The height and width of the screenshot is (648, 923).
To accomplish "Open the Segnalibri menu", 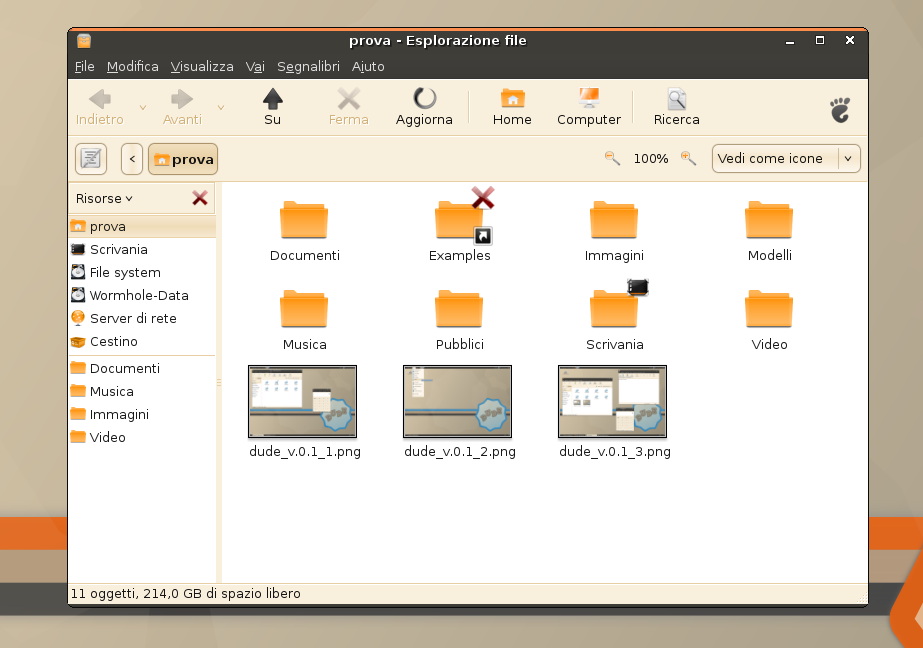I will click(308, 67).
